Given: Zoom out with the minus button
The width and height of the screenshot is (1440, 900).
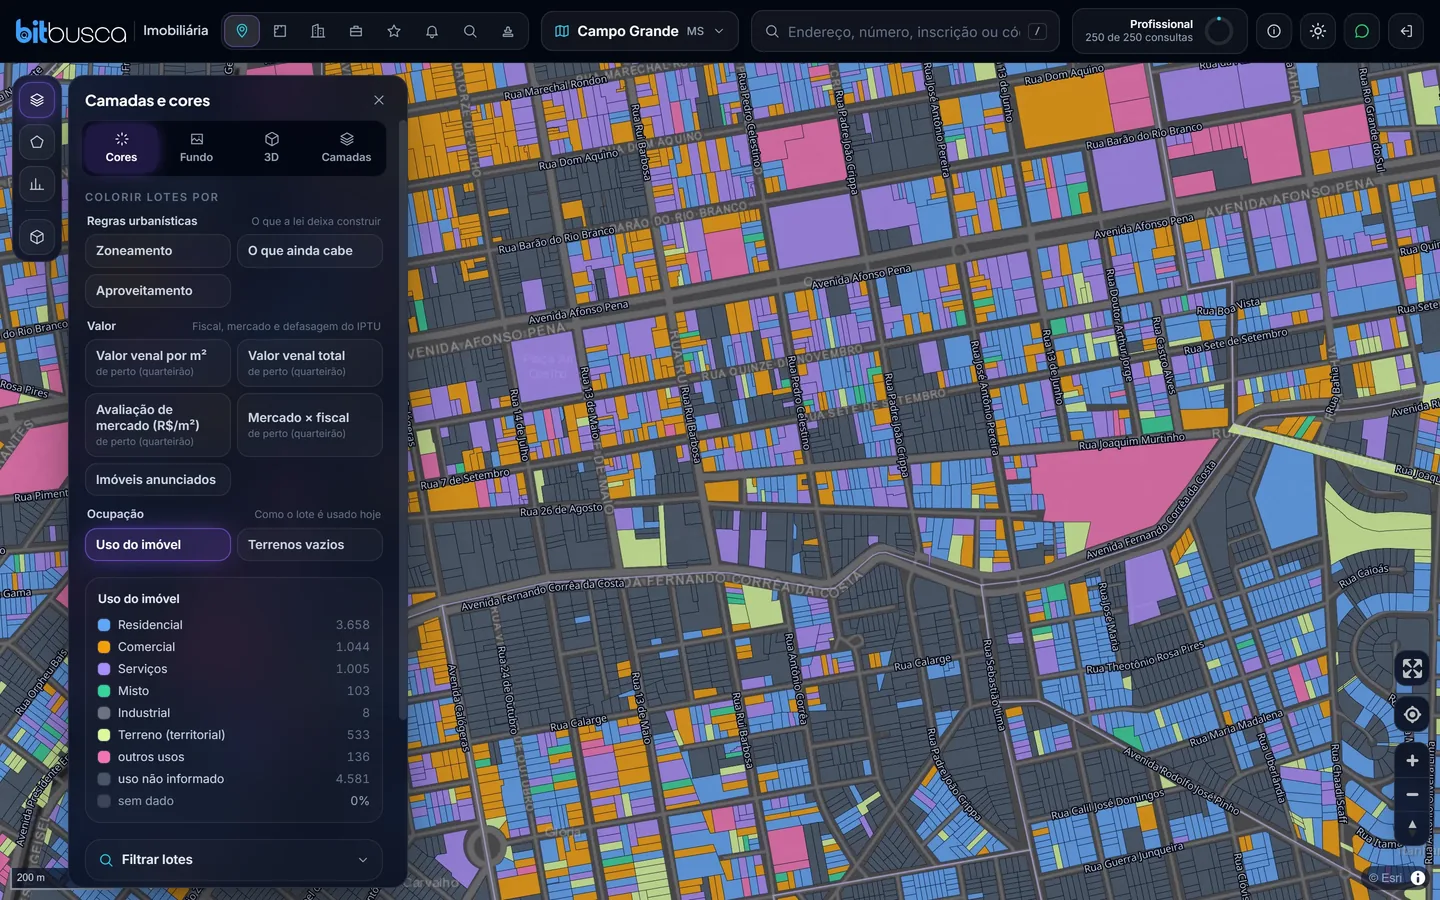Looking at the screenshot, I should point(1412,794).
